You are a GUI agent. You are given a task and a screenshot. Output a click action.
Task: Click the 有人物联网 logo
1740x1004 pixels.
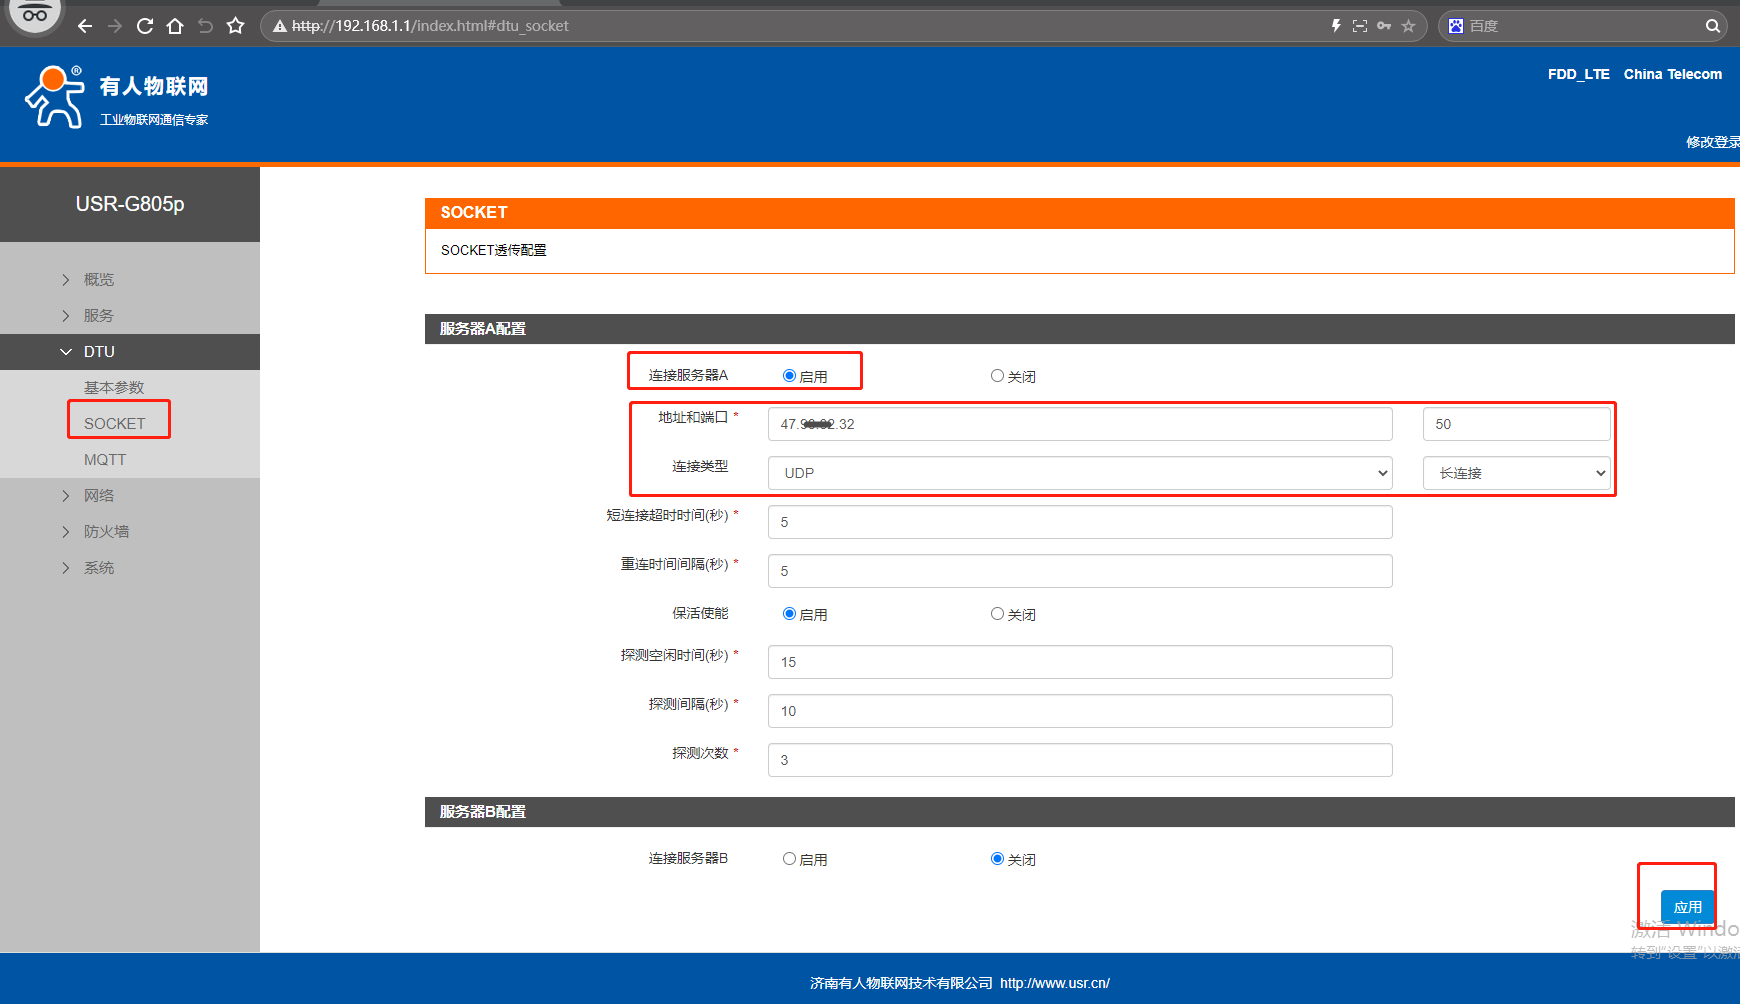pyautogui.click(x=116, y=97)
